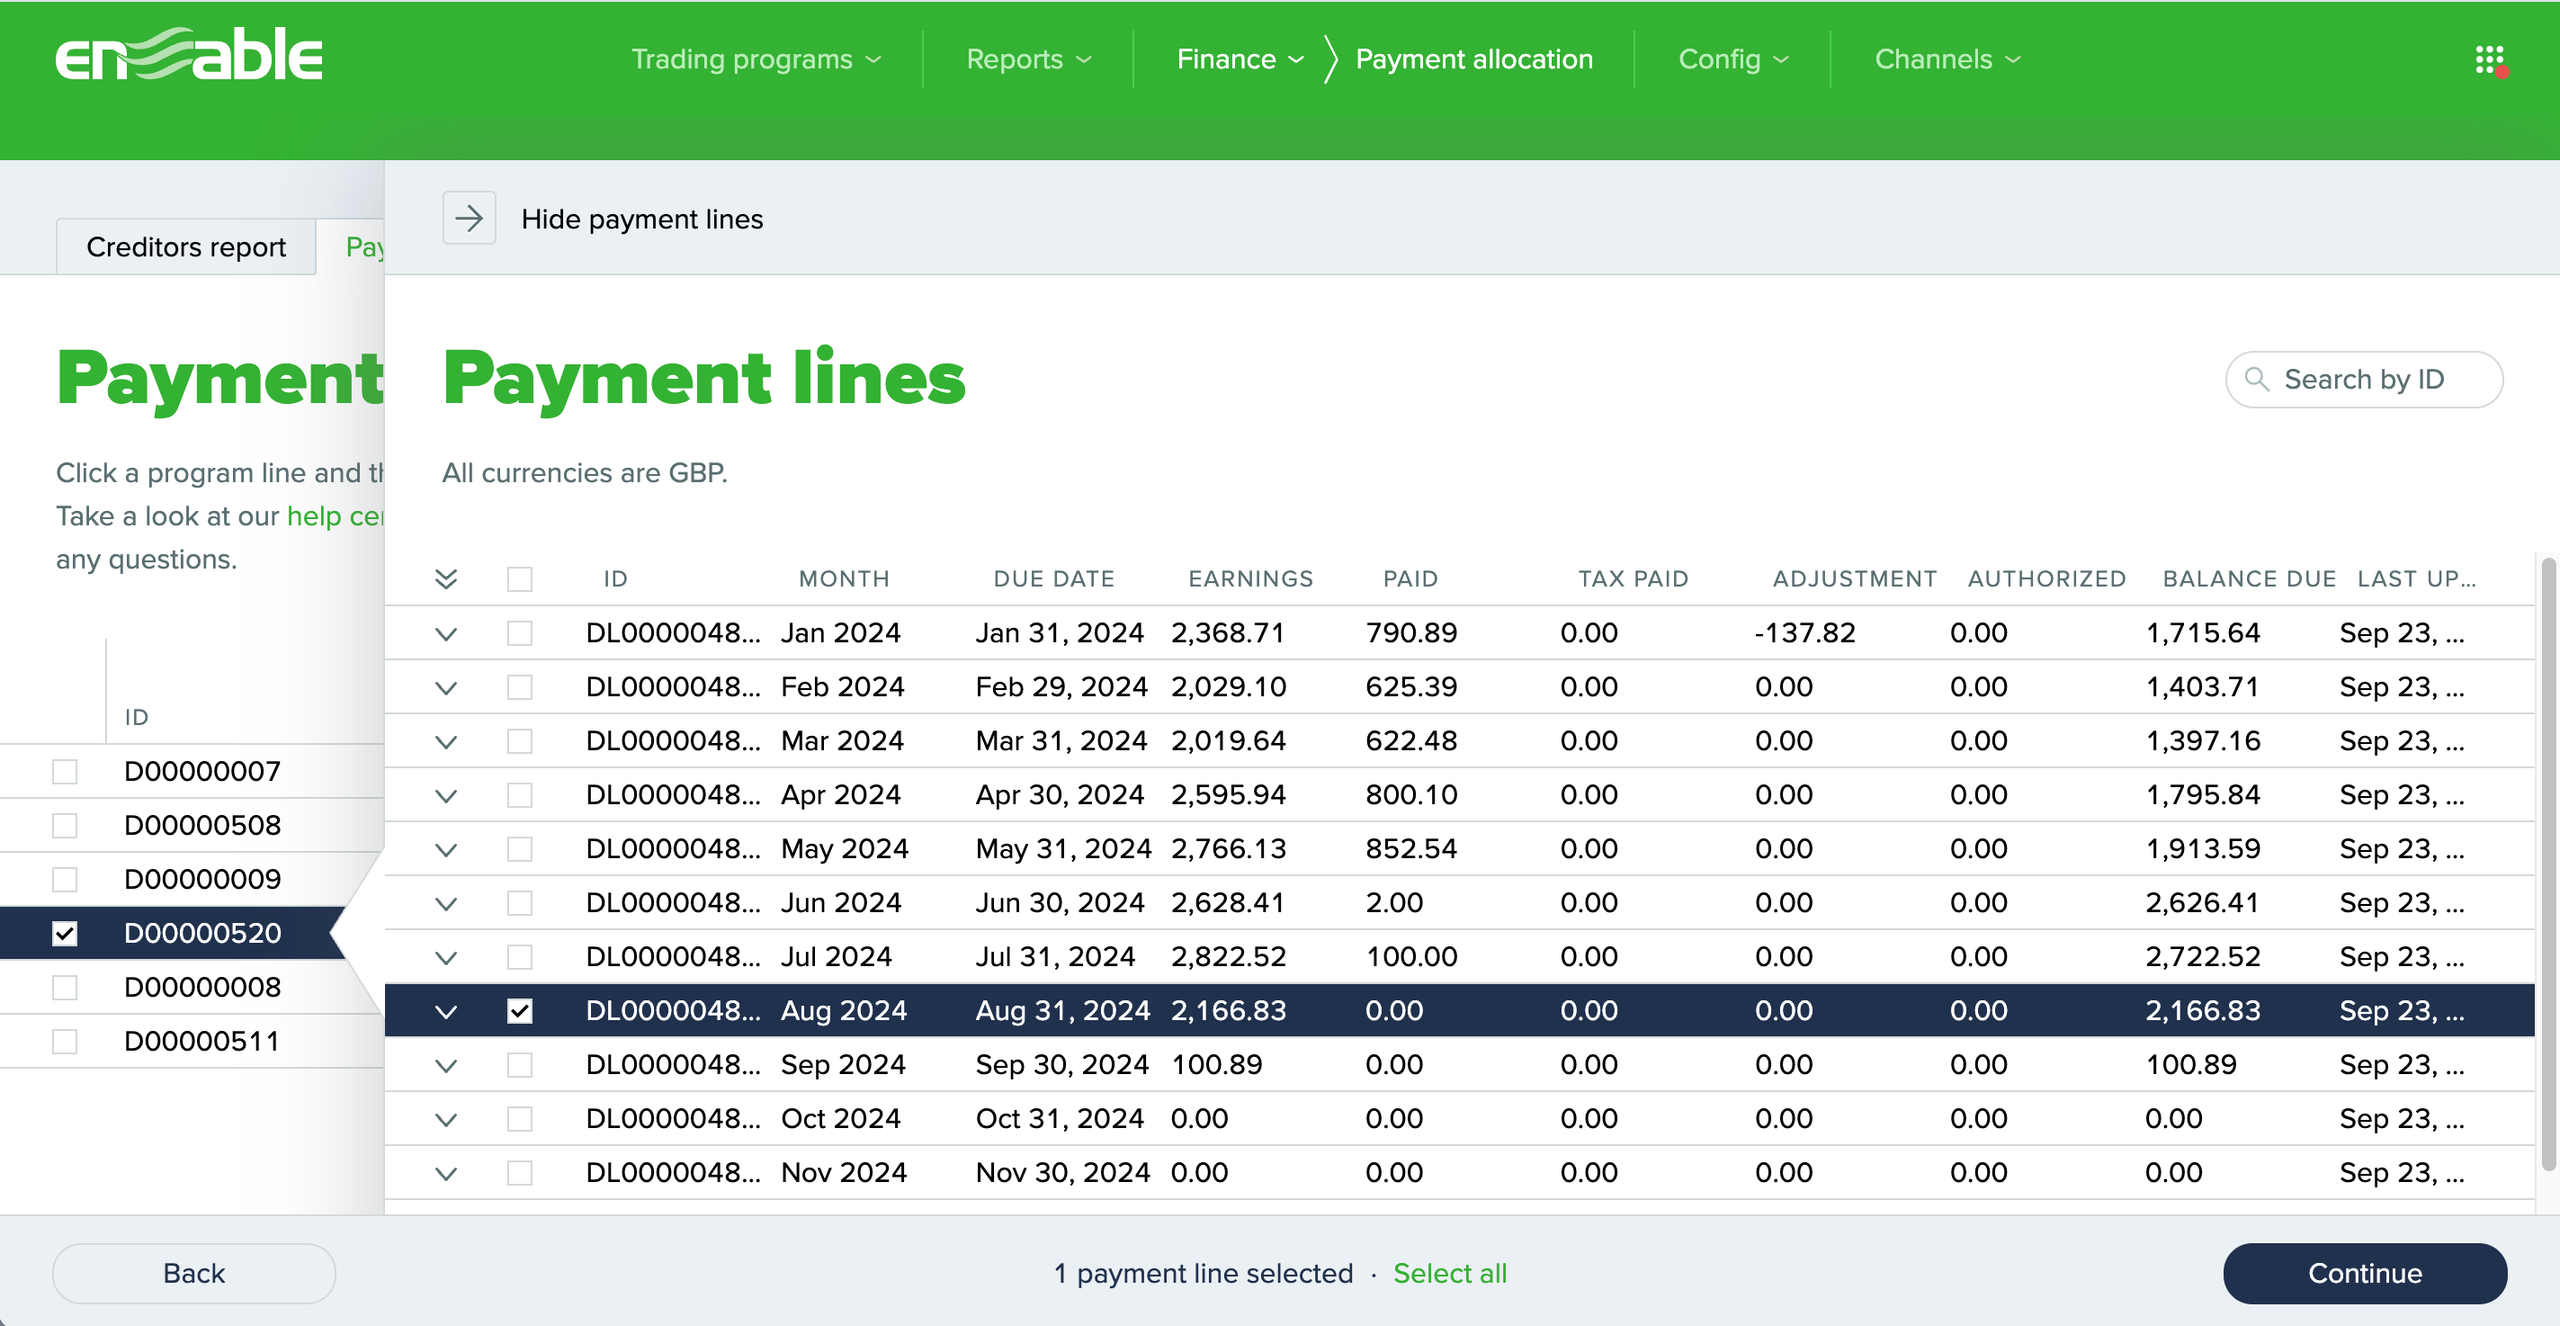Check program D00000511 checkbox

tap(65, 1041)
